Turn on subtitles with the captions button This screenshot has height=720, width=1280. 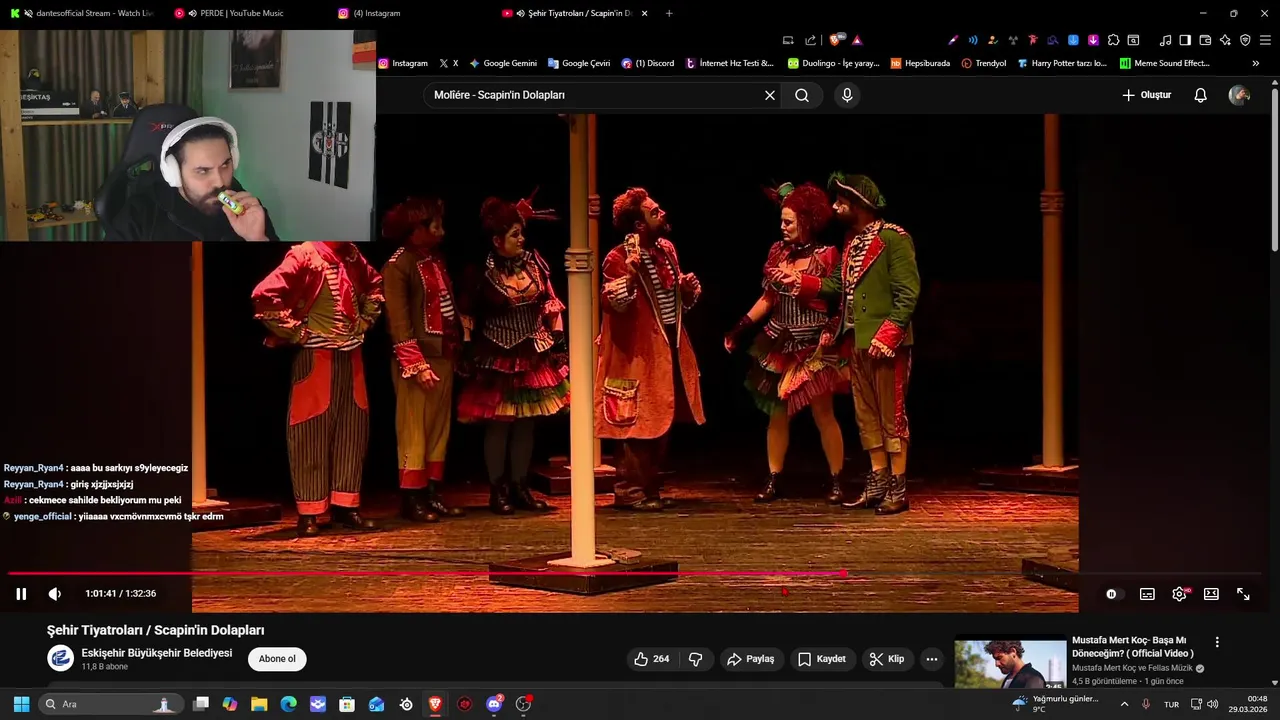tap(1147, 594)
